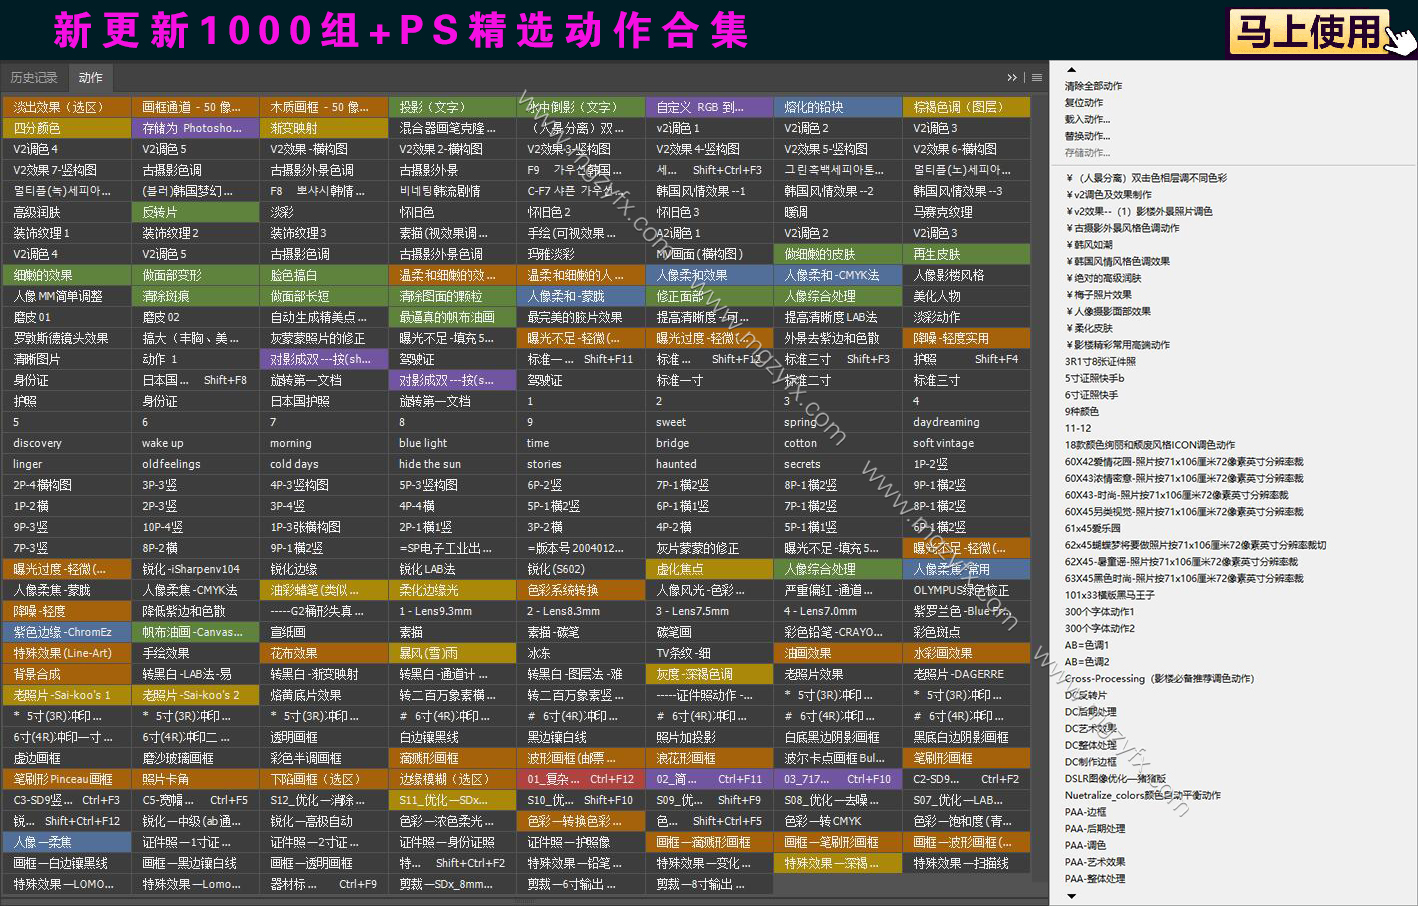Choose 载入动作... from the menu
This screenshot has height=906, width=1418.
pyautogui.click(x=1087, y=119)
